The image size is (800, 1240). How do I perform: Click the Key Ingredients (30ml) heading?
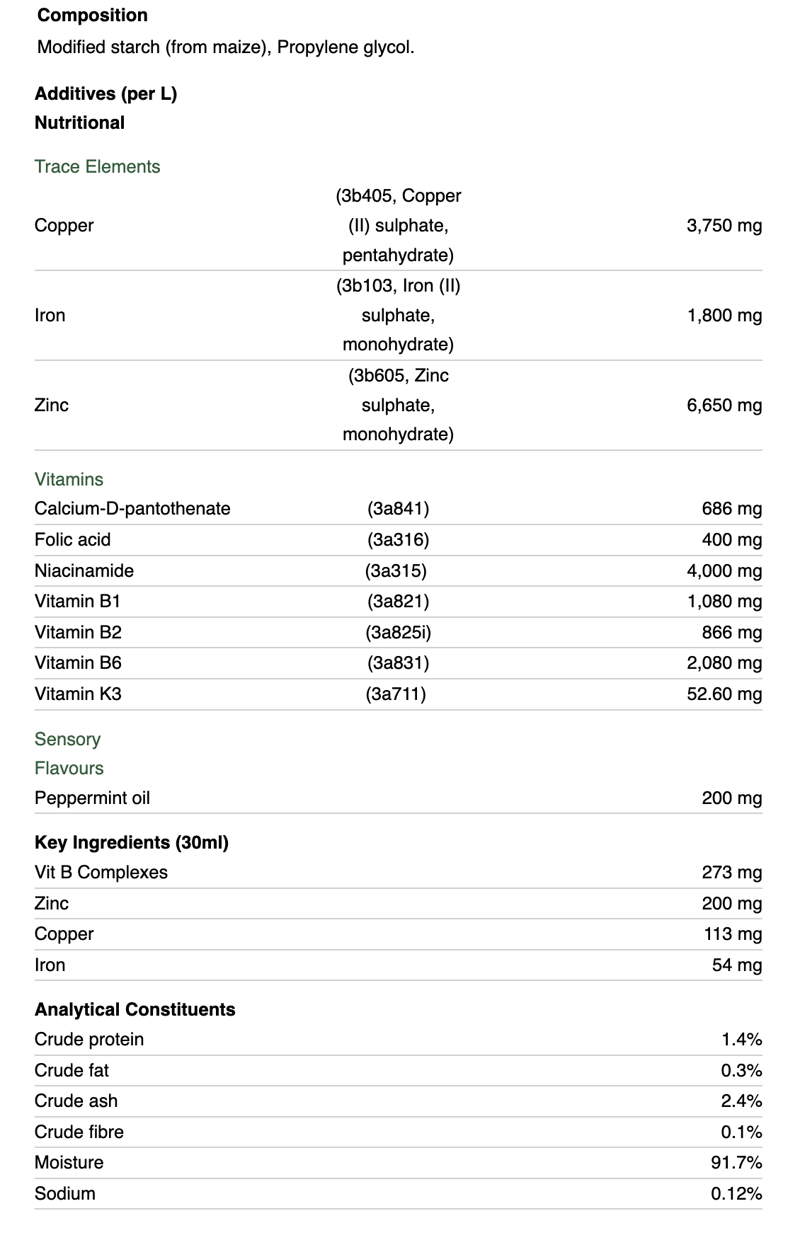click(x=131, y=843)
